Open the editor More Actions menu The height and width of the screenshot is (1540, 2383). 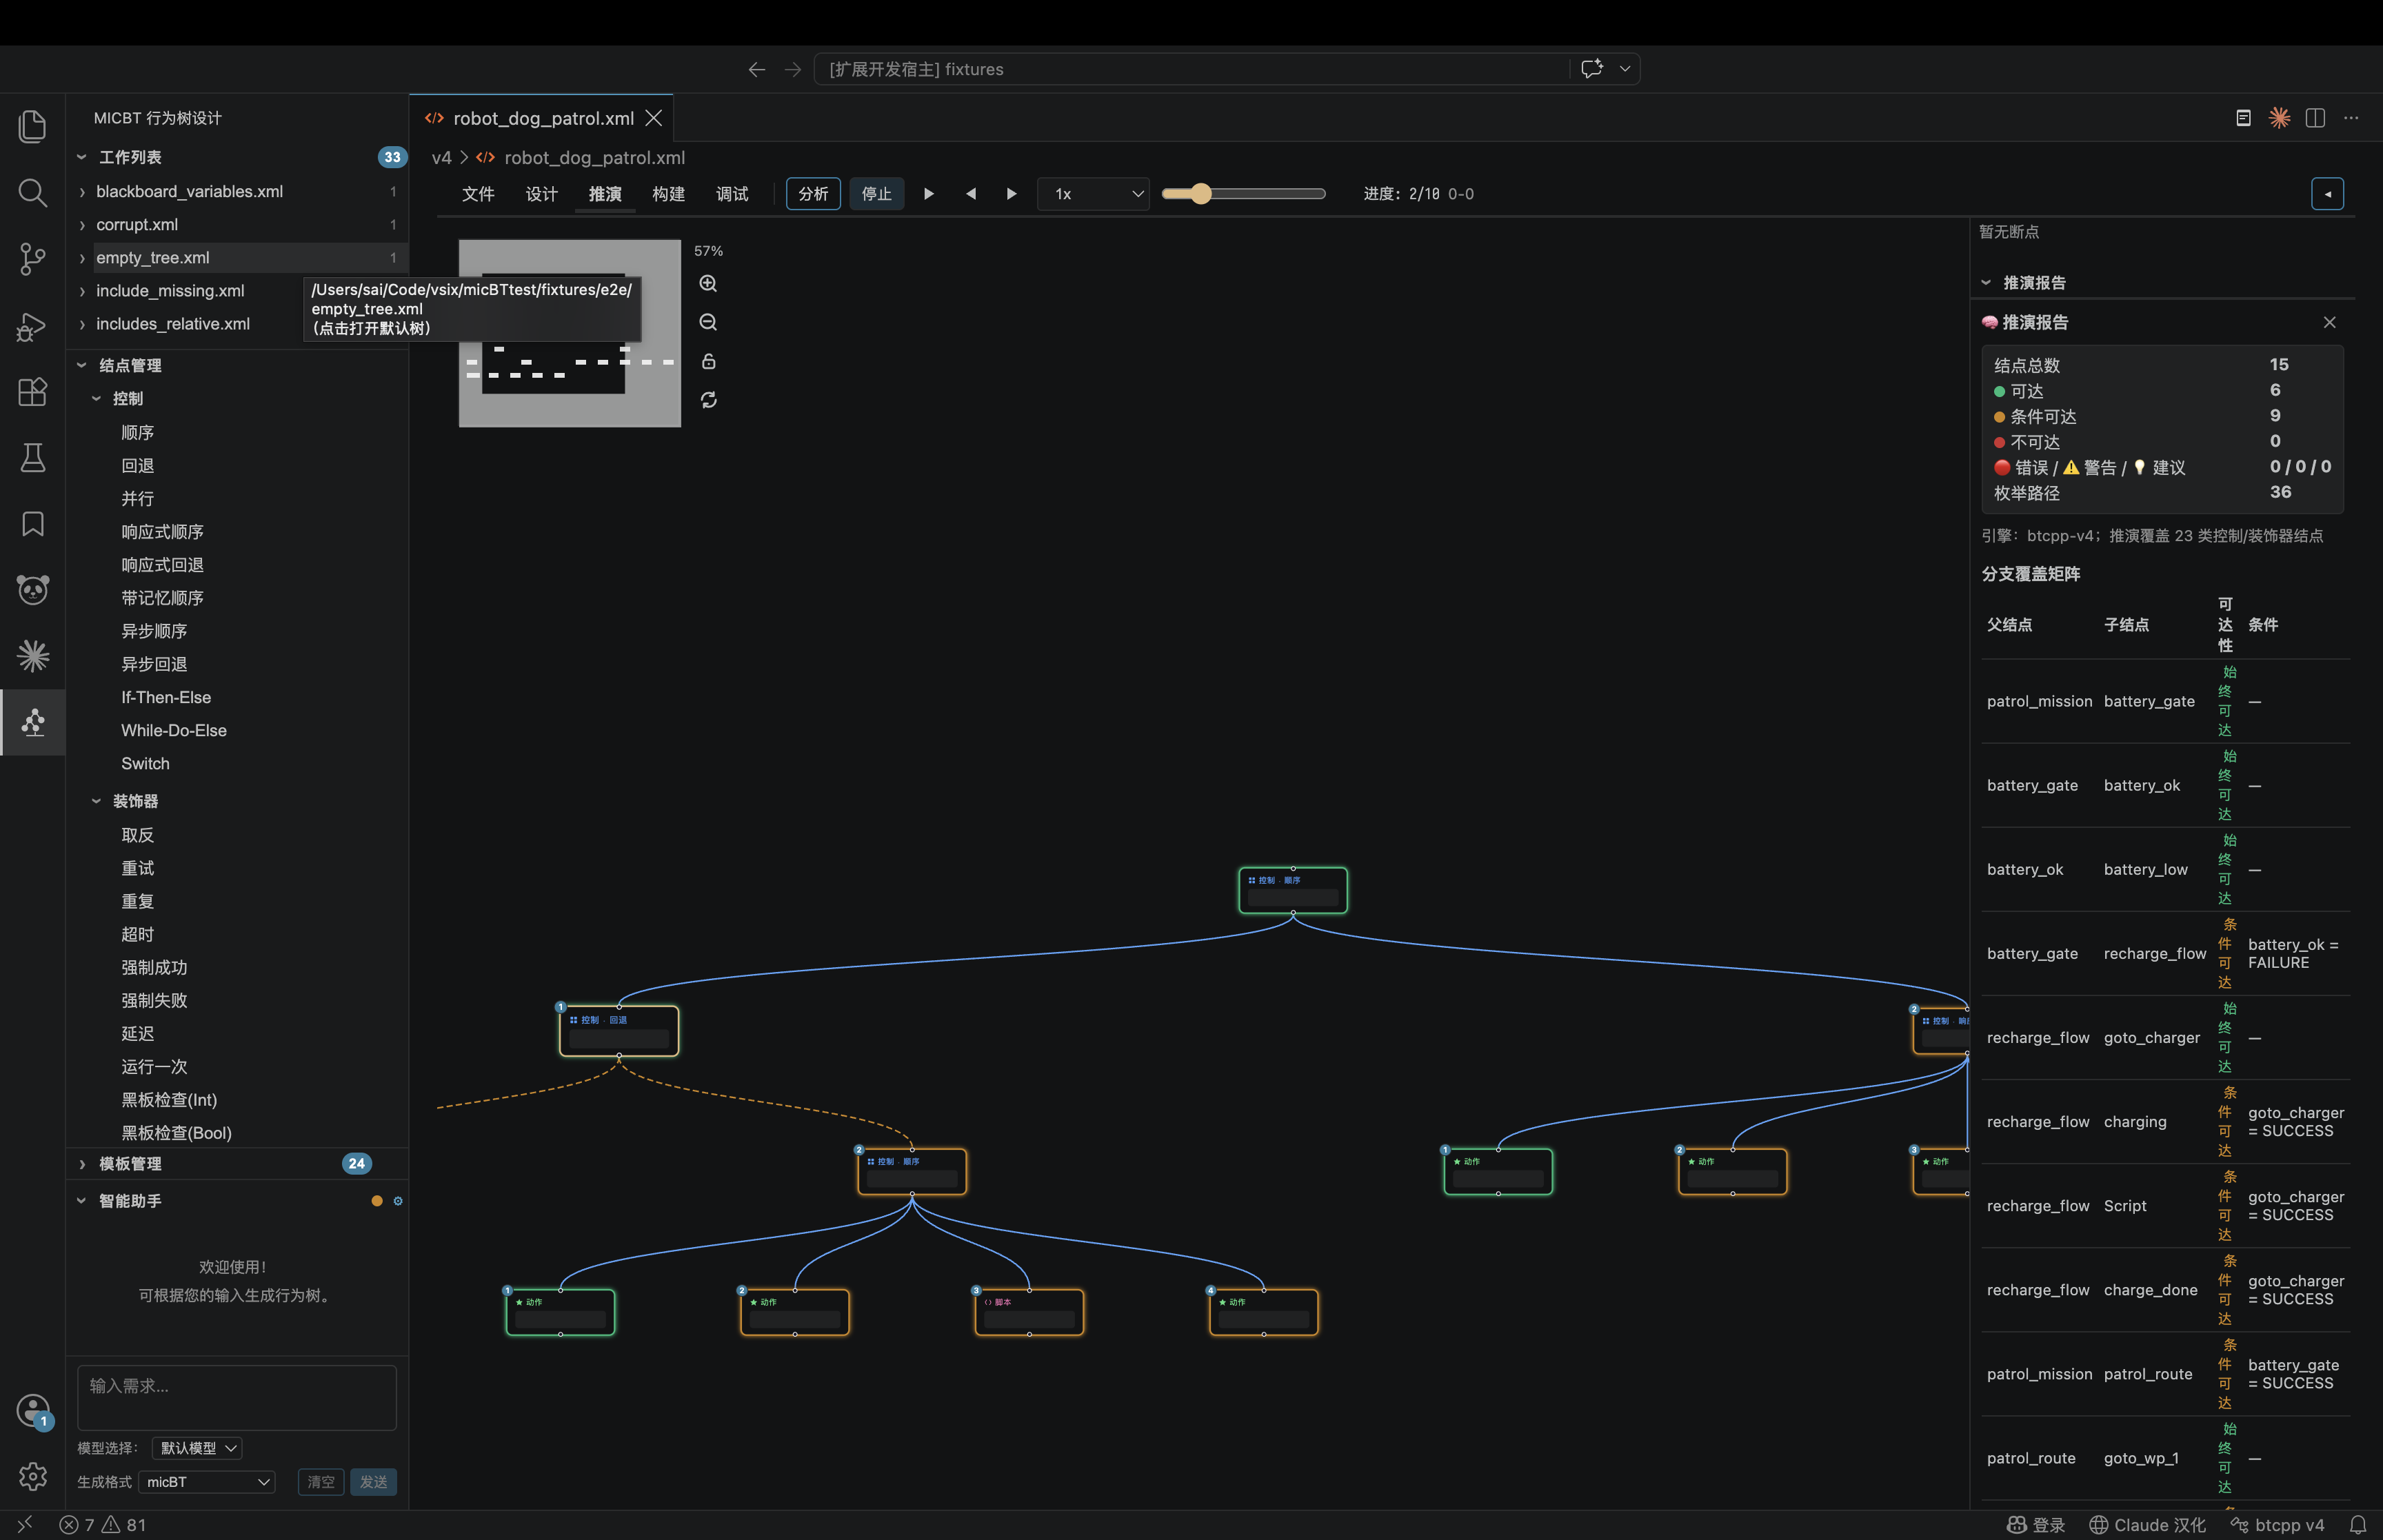pos(2351,118)
